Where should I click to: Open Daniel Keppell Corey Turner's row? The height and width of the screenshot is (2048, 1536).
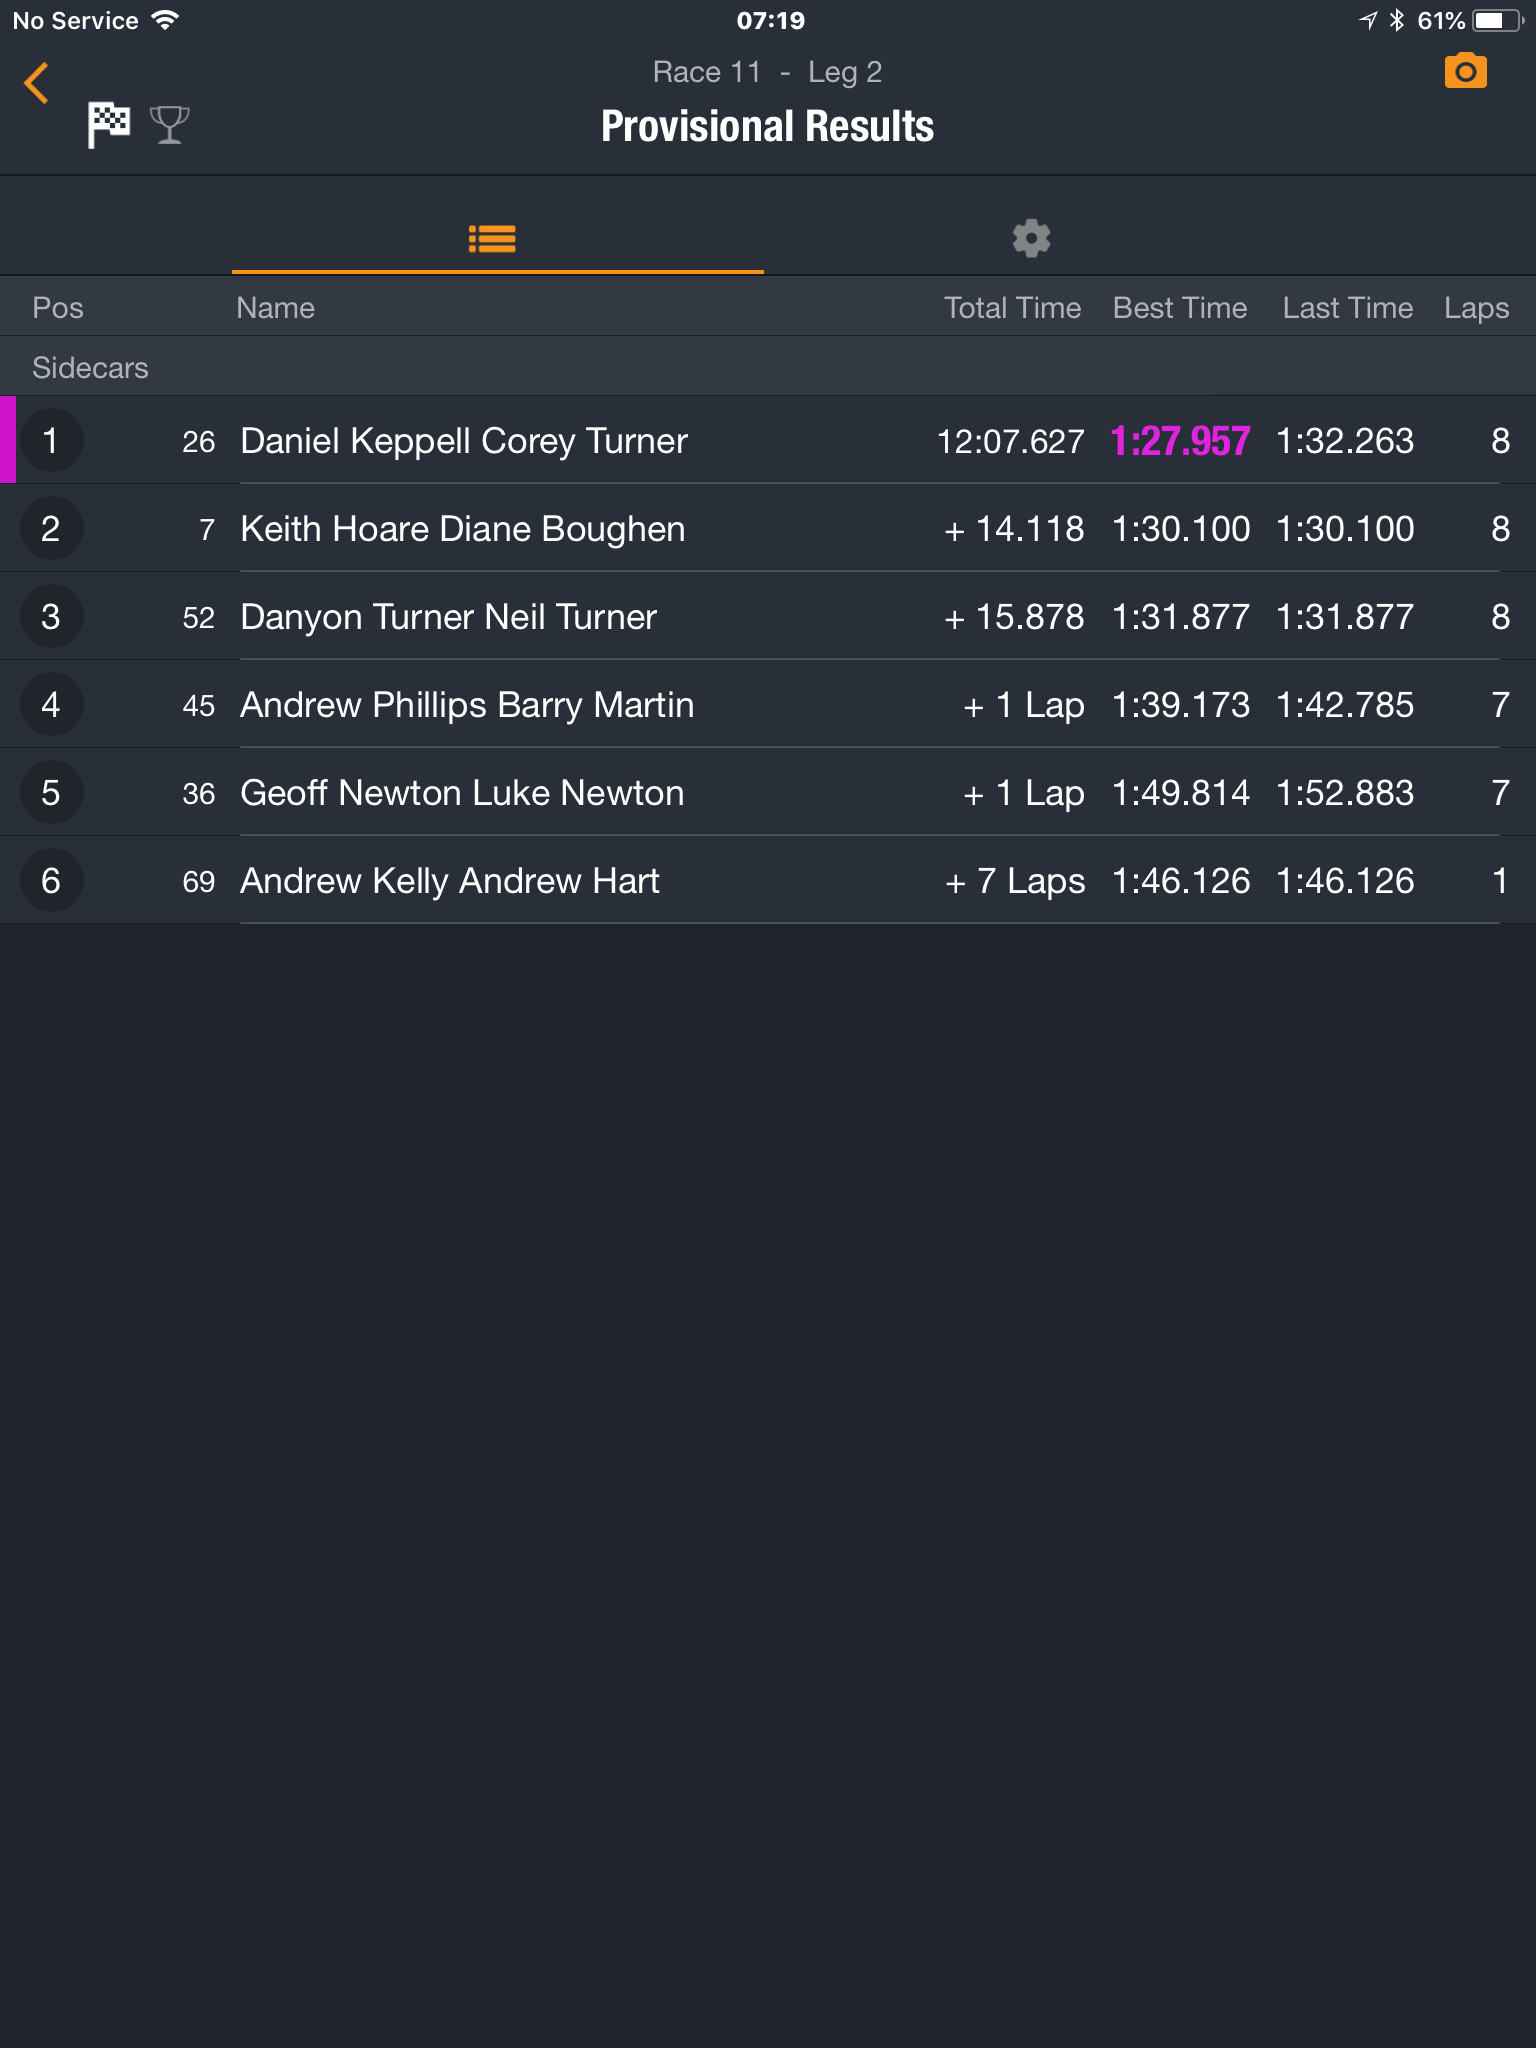point(768,441)
